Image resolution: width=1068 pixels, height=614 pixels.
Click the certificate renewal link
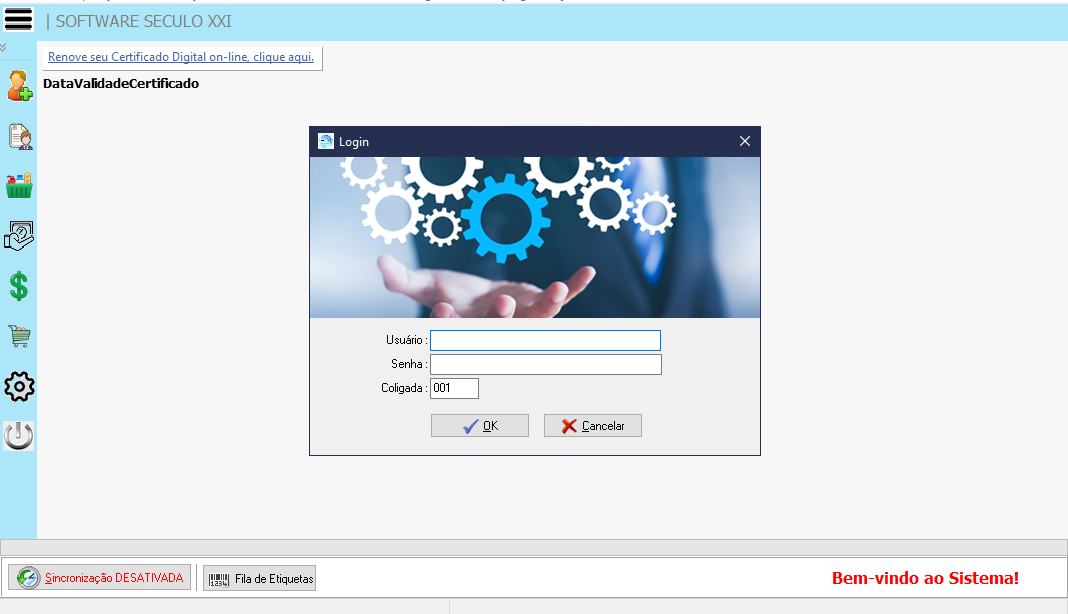181,57
